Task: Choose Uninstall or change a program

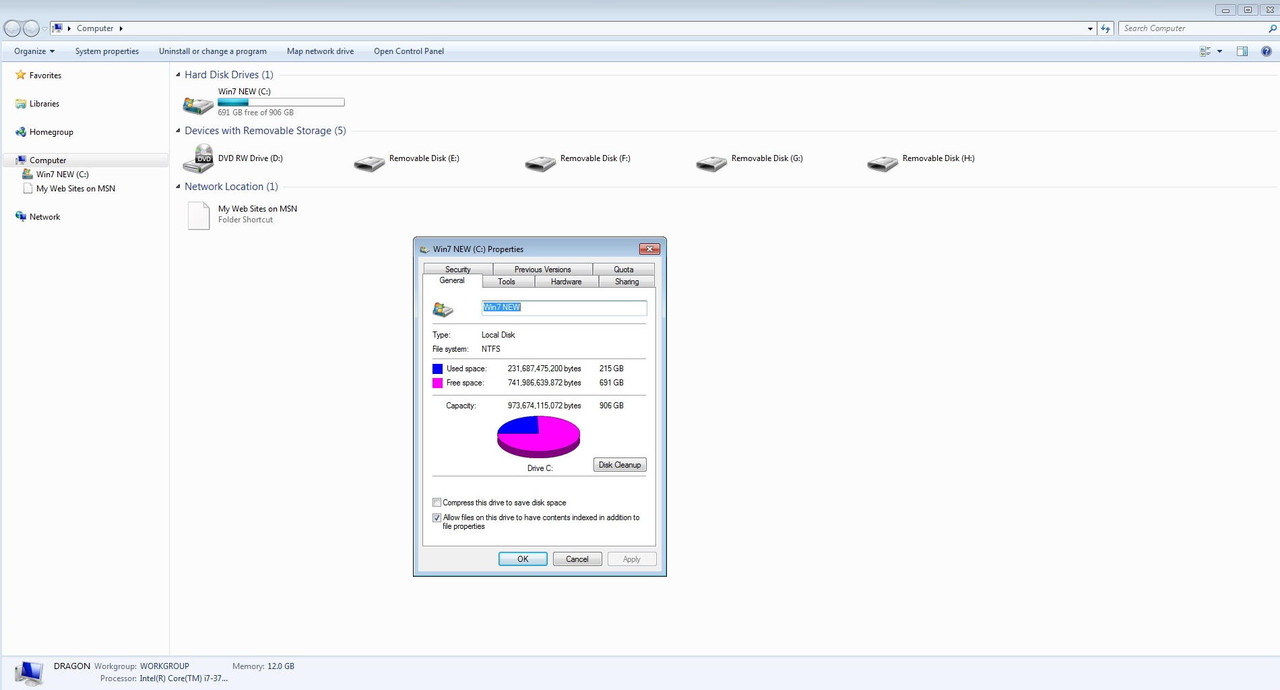Action: (x=213, y=51)
